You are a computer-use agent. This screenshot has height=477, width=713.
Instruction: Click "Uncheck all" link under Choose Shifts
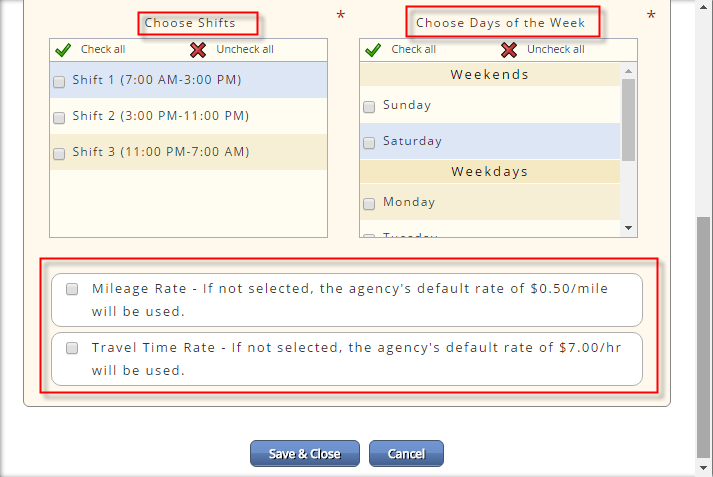[245, 49]
